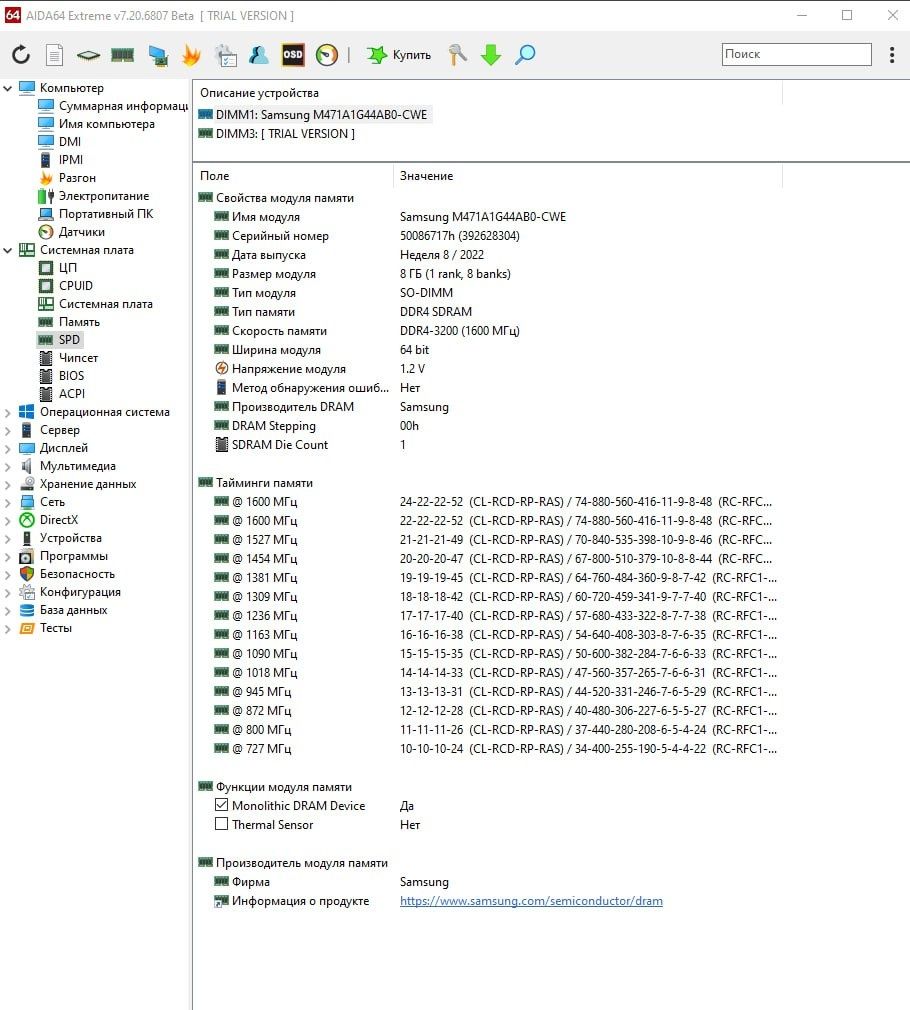This screenshot has width=910, height=1010.
Task: Expand the Сервер tree node
Action: [8, 431]
